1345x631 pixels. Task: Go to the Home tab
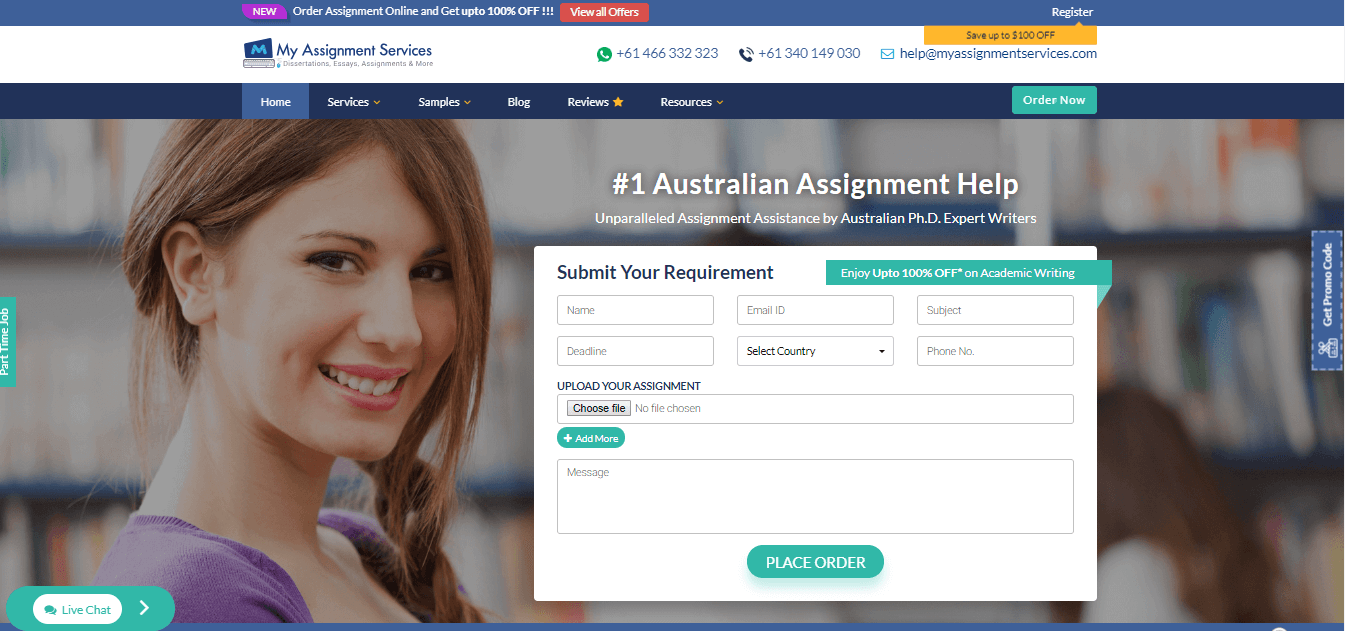click(x=275, y=102)
